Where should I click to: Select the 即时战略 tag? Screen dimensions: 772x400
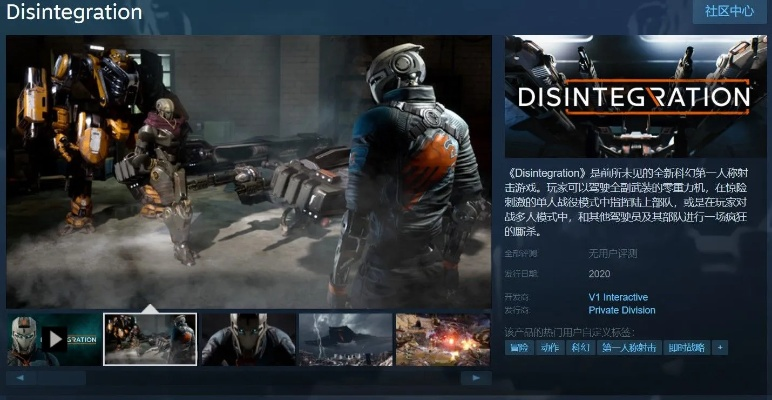[x=685, y=347]
